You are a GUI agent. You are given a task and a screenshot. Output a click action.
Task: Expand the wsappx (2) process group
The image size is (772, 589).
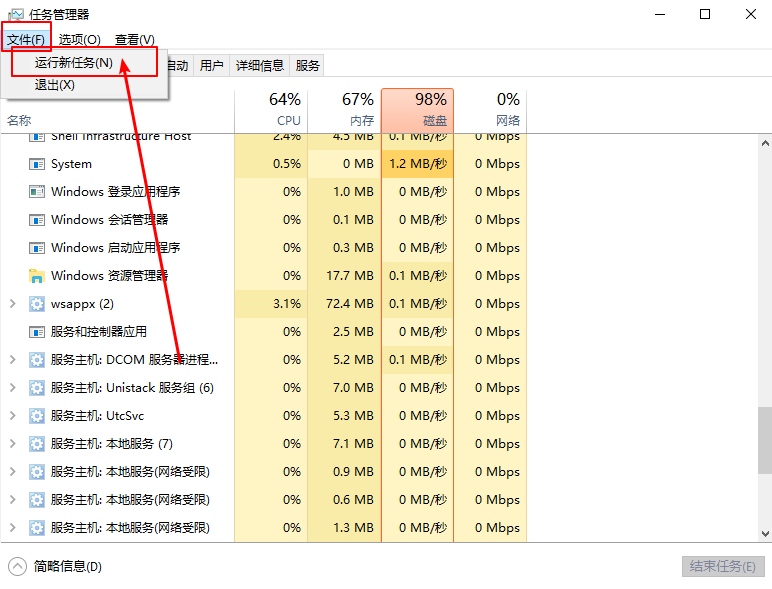pyautogui.click(x=12, y=304)
